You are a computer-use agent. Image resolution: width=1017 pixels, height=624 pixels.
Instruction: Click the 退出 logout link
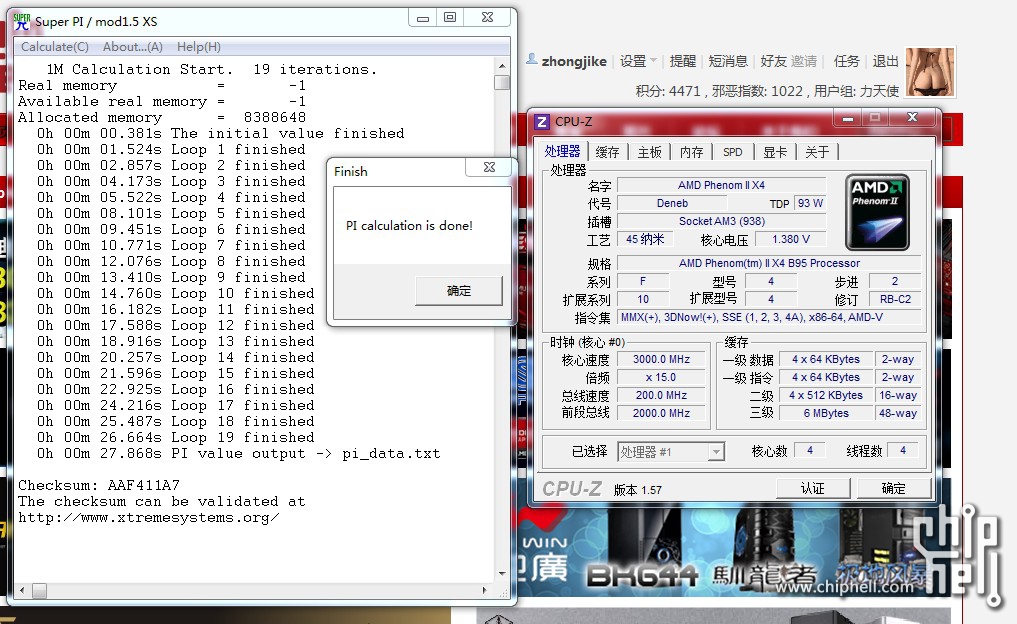pos(885,61)
